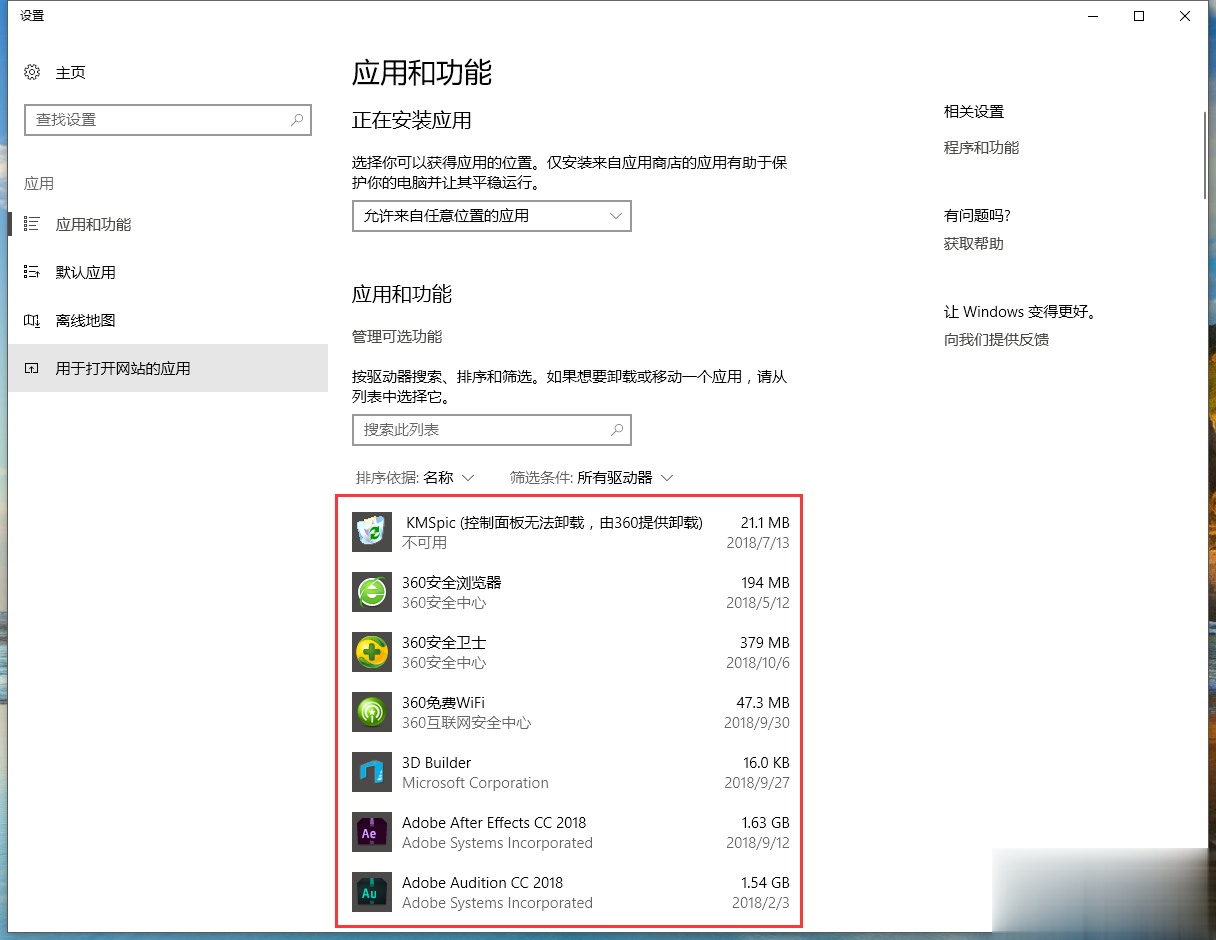This screenshot has width=1216, height=940.
Task: Click the Adobe Audition Au icon
Action: tap(372, 892)
